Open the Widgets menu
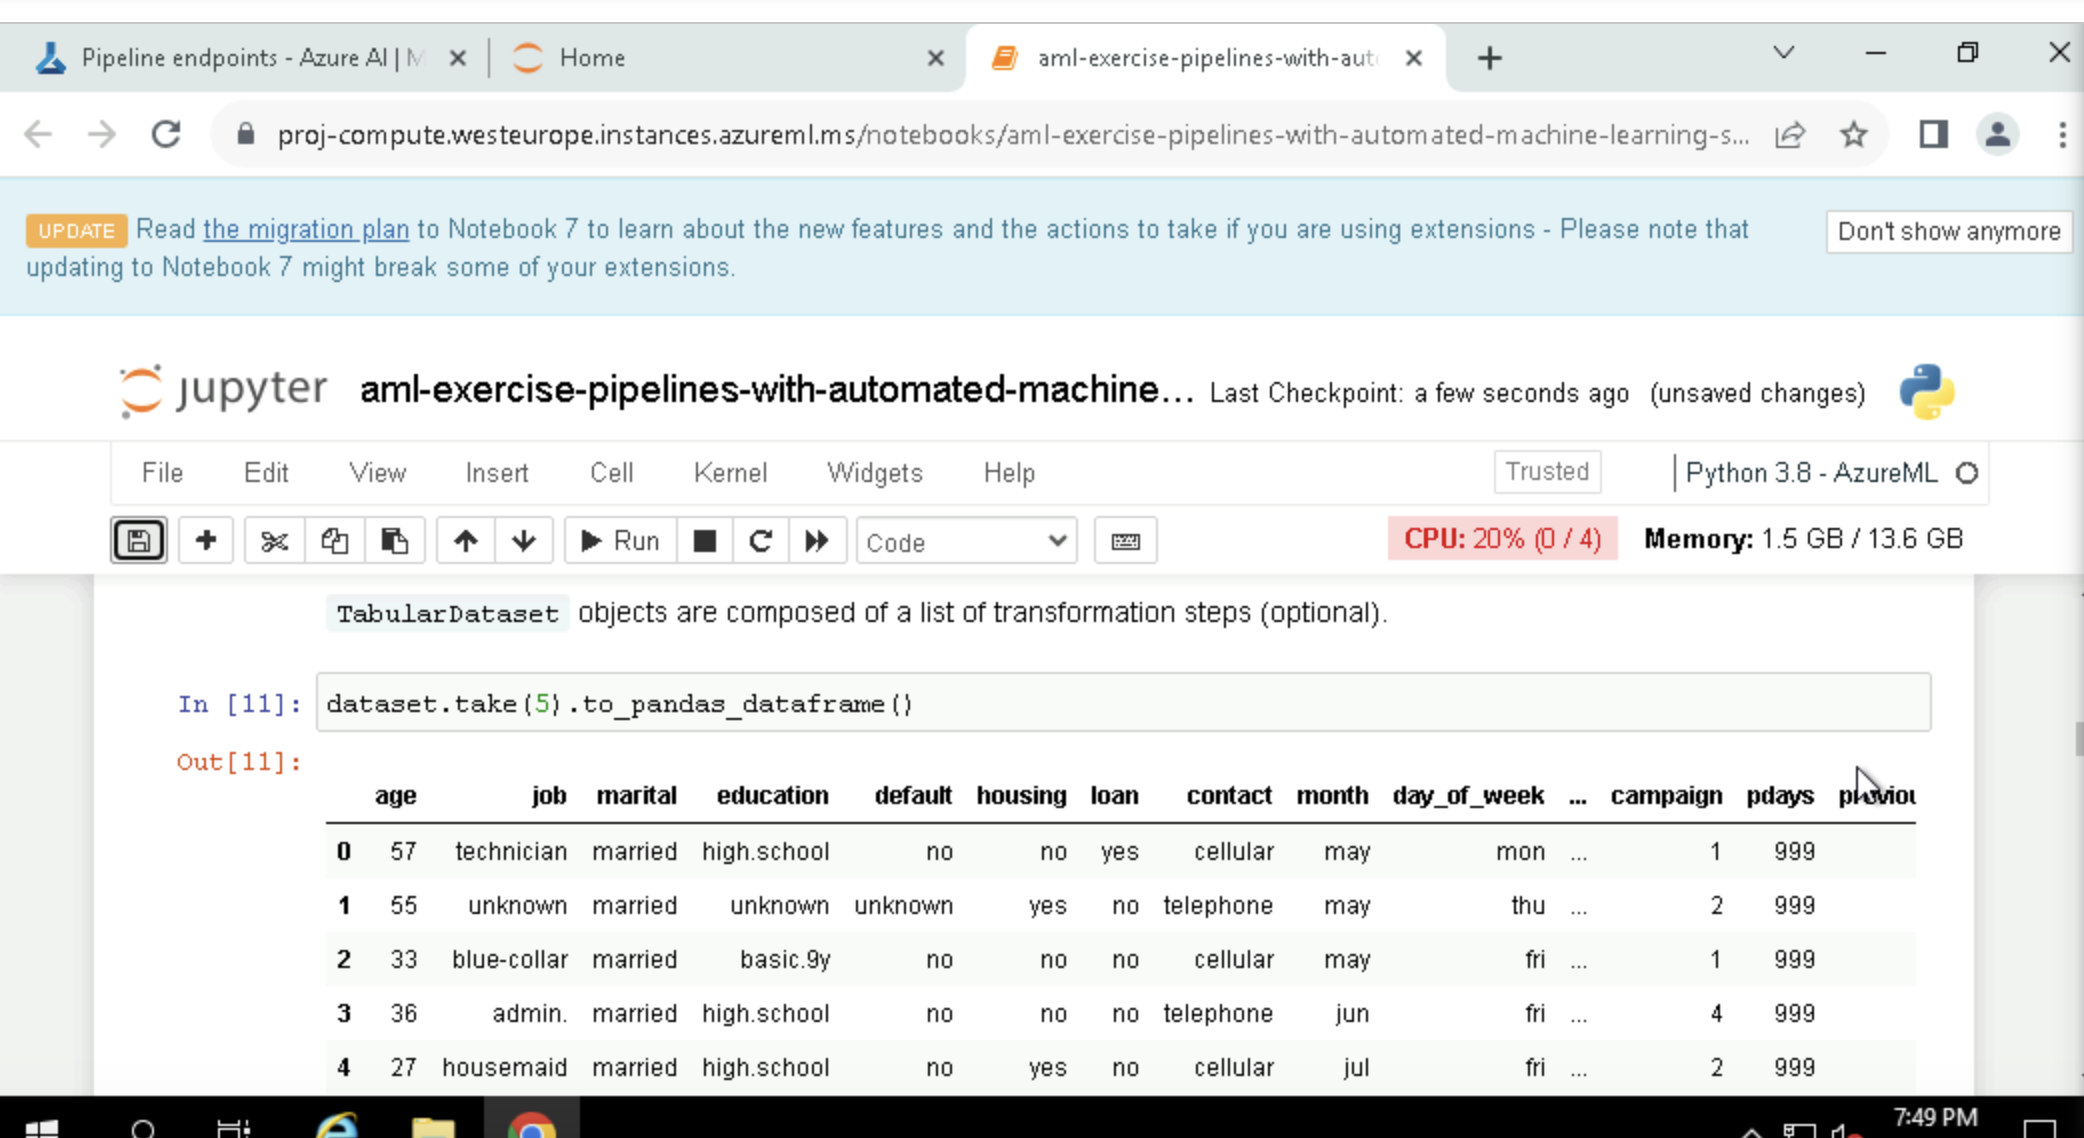Image resolution: width=2084 pixels, height=1138 pixels. pyautogui.click(x=875, y=473)
